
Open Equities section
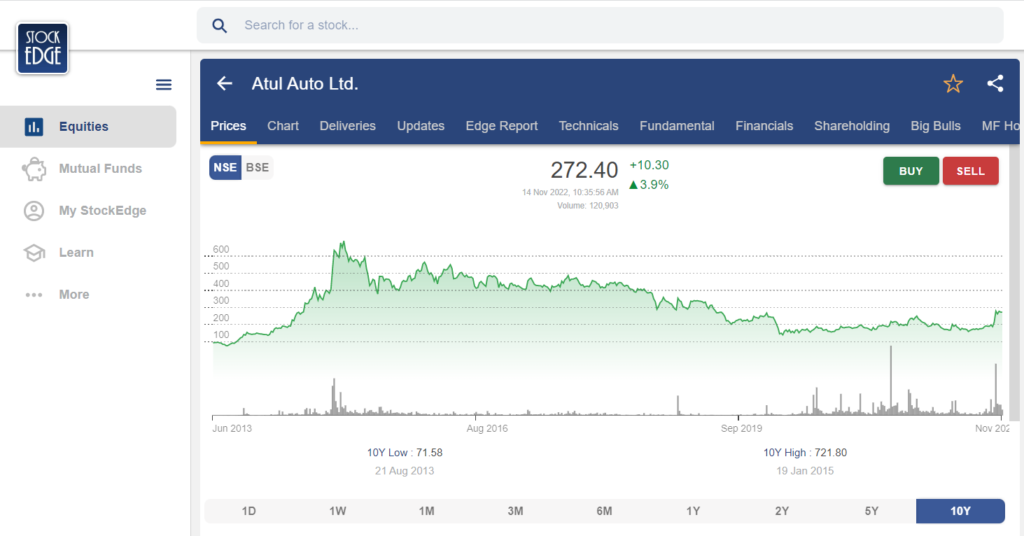88,127
